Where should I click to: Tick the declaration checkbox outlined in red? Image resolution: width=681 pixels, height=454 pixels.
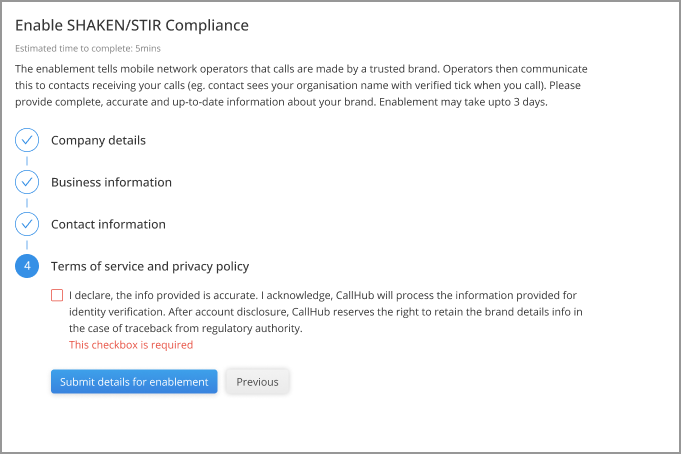(x=57, y=295)
